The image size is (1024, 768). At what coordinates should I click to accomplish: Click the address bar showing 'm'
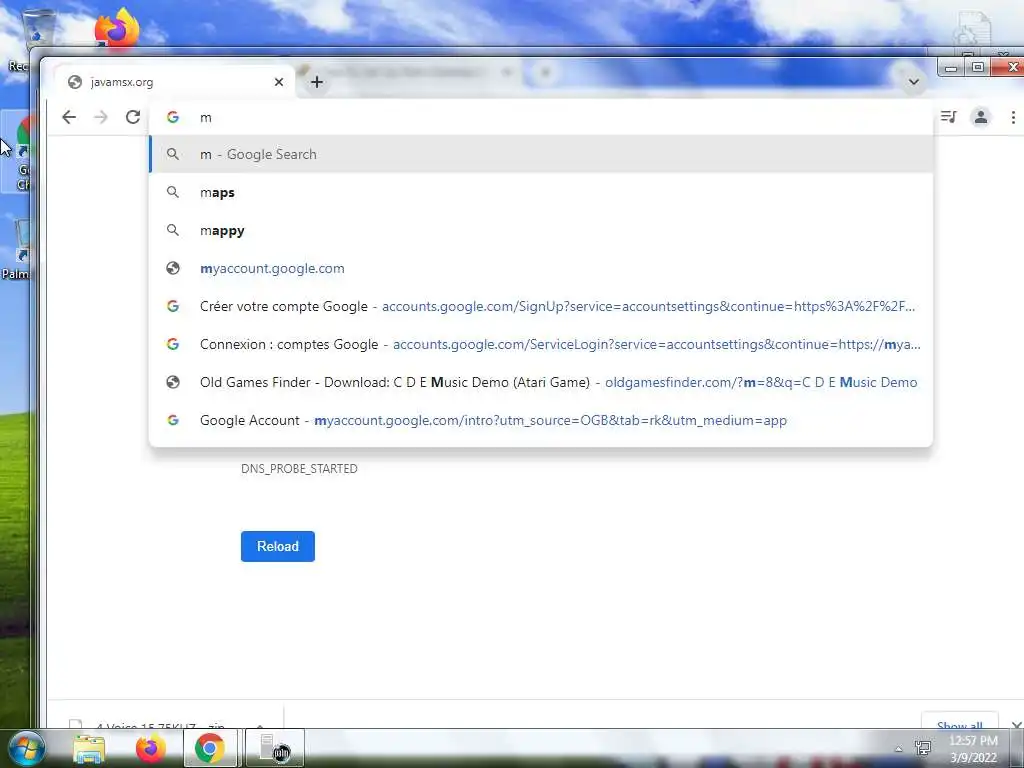541,118
